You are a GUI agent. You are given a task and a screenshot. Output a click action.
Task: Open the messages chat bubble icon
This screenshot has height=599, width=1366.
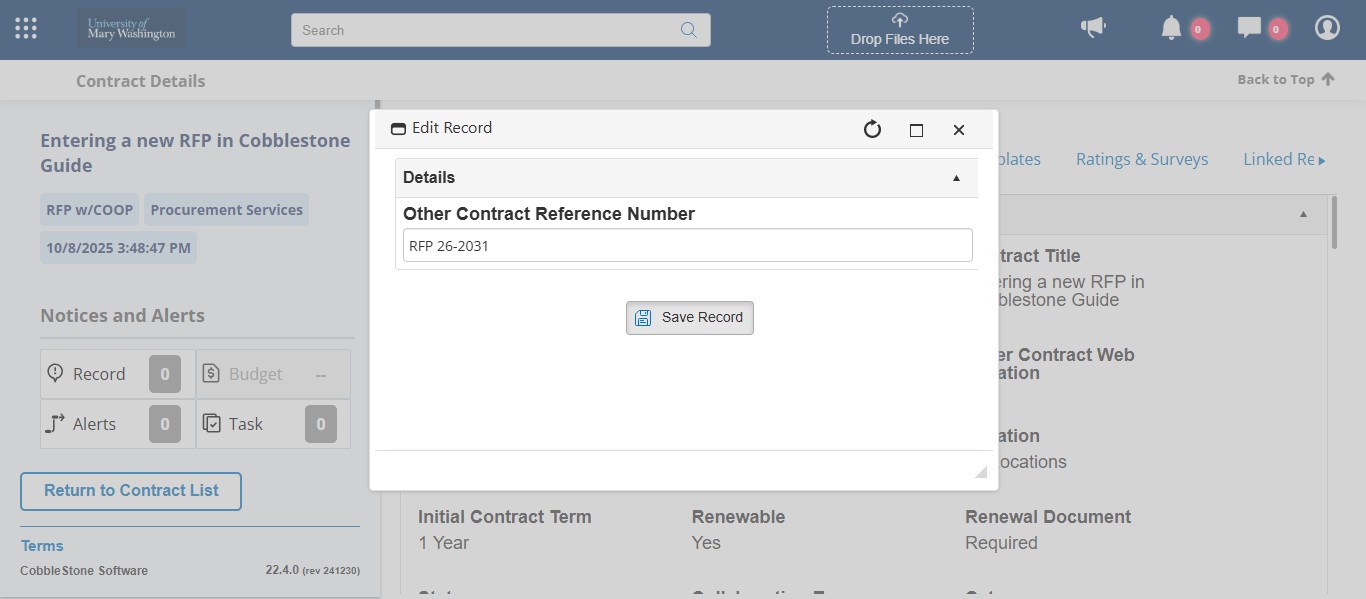(1249, 28)
